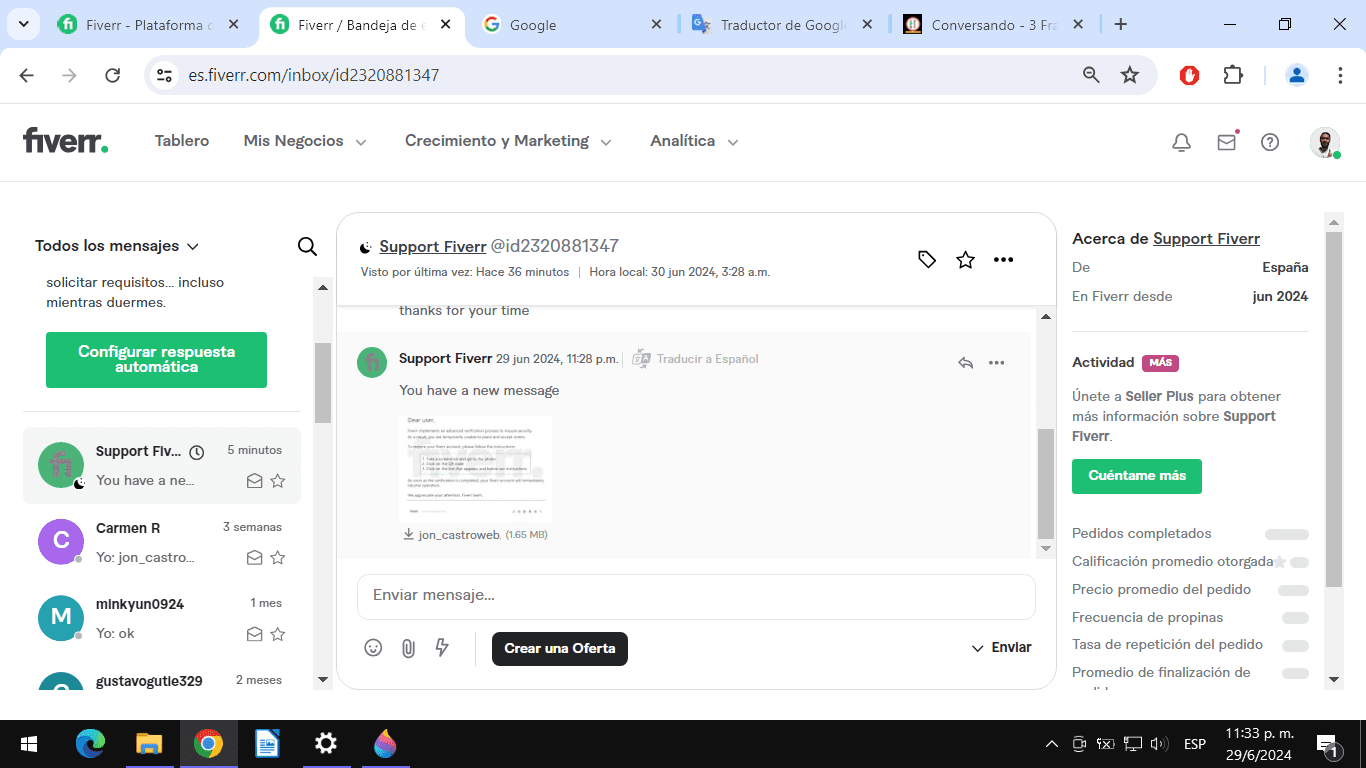Click Configurar respuesta automática button
This screenshot has height=768, width=1366.
pos(156,360)
